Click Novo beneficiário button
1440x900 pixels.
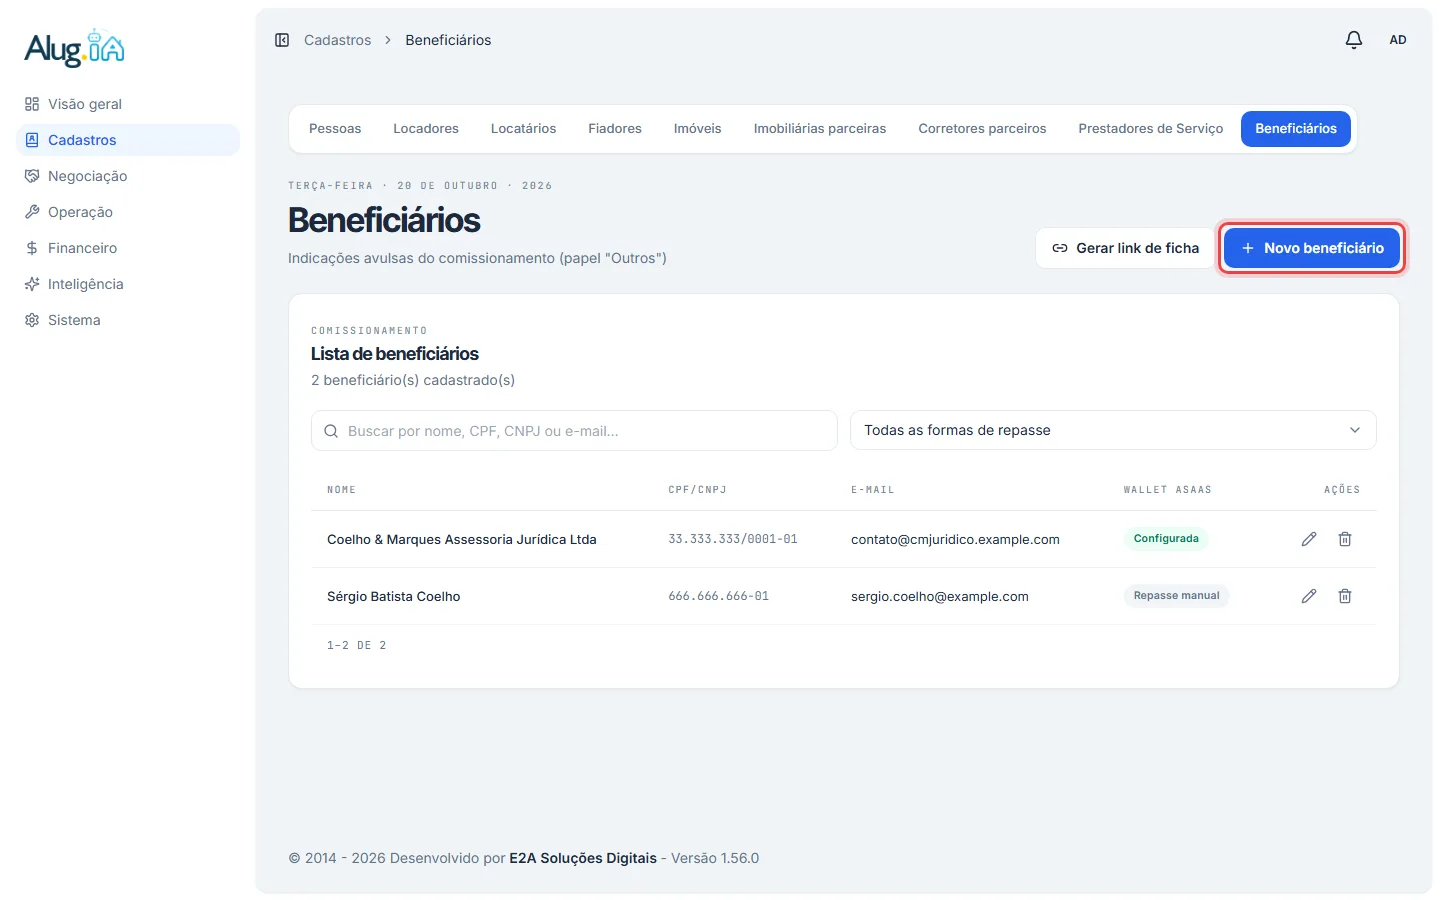coord(1312,248)
